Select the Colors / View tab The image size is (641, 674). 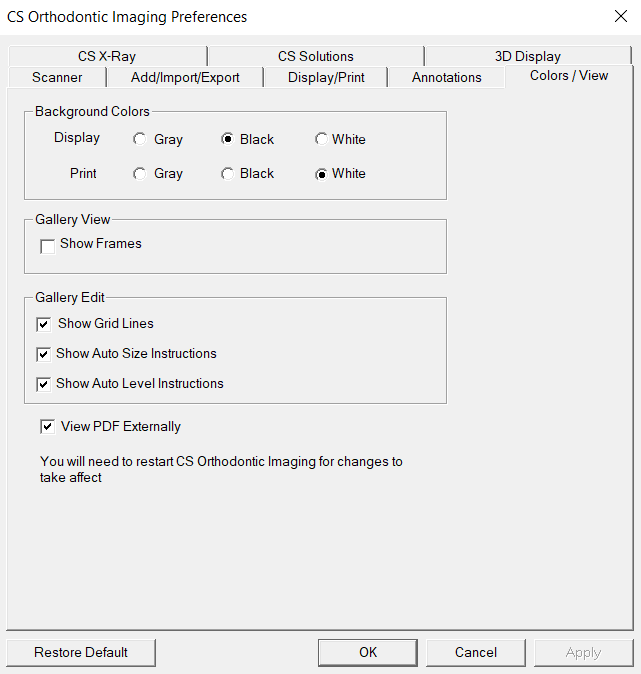(x=569, y=76)
